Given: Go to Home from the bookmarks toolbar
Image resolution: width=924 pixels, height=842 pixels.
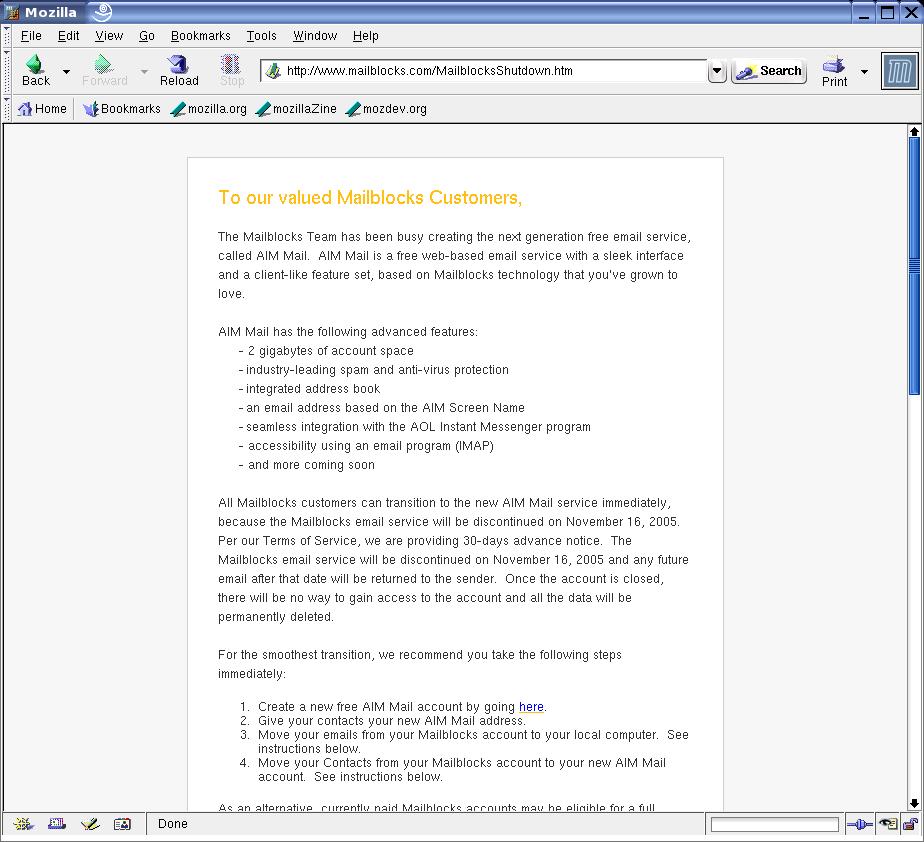Looking at the screenshot, I should 42,109.
